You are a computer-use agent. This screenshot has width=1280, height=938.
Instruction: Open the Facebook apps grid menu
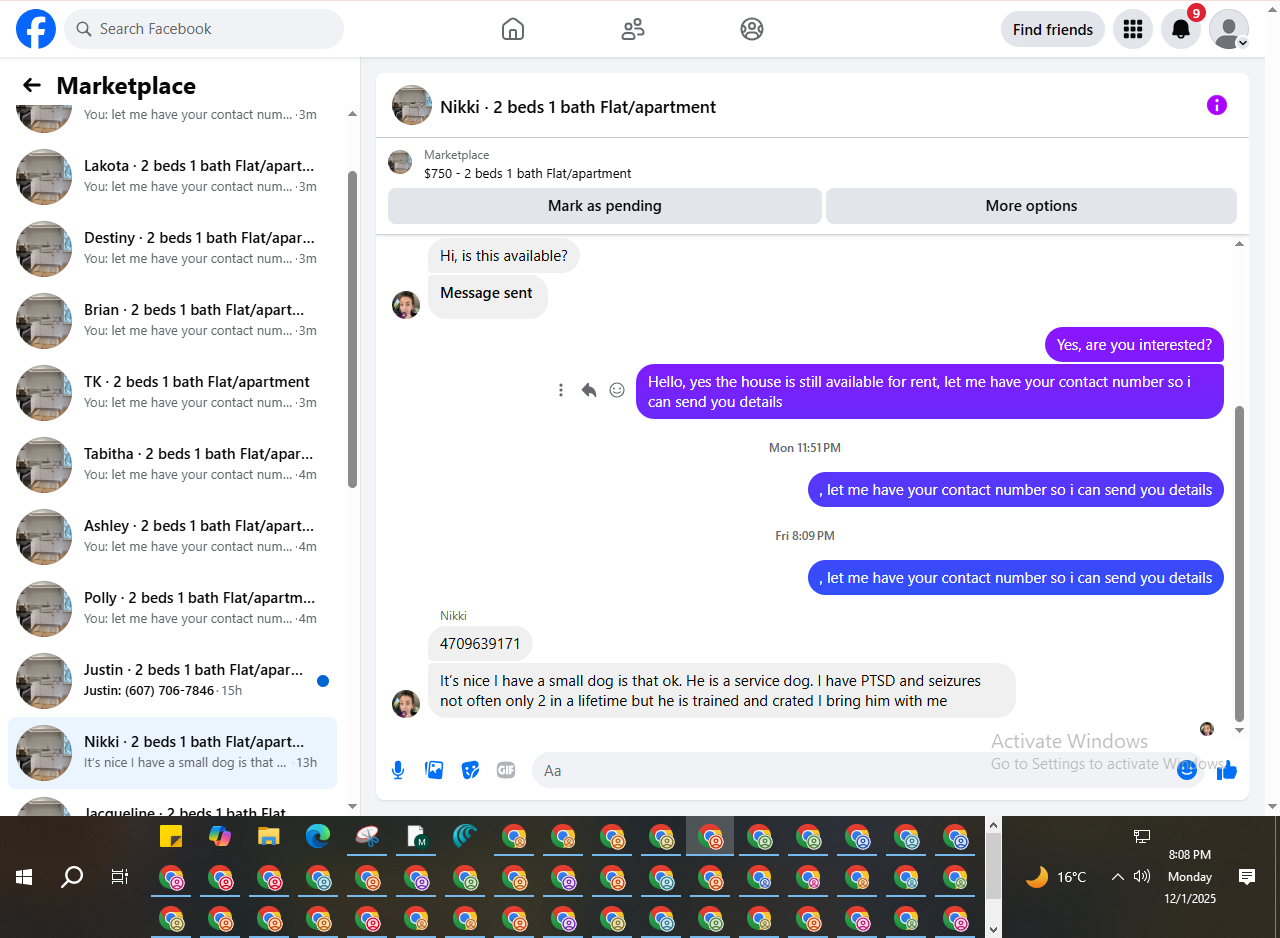(x=1133, y=29)
